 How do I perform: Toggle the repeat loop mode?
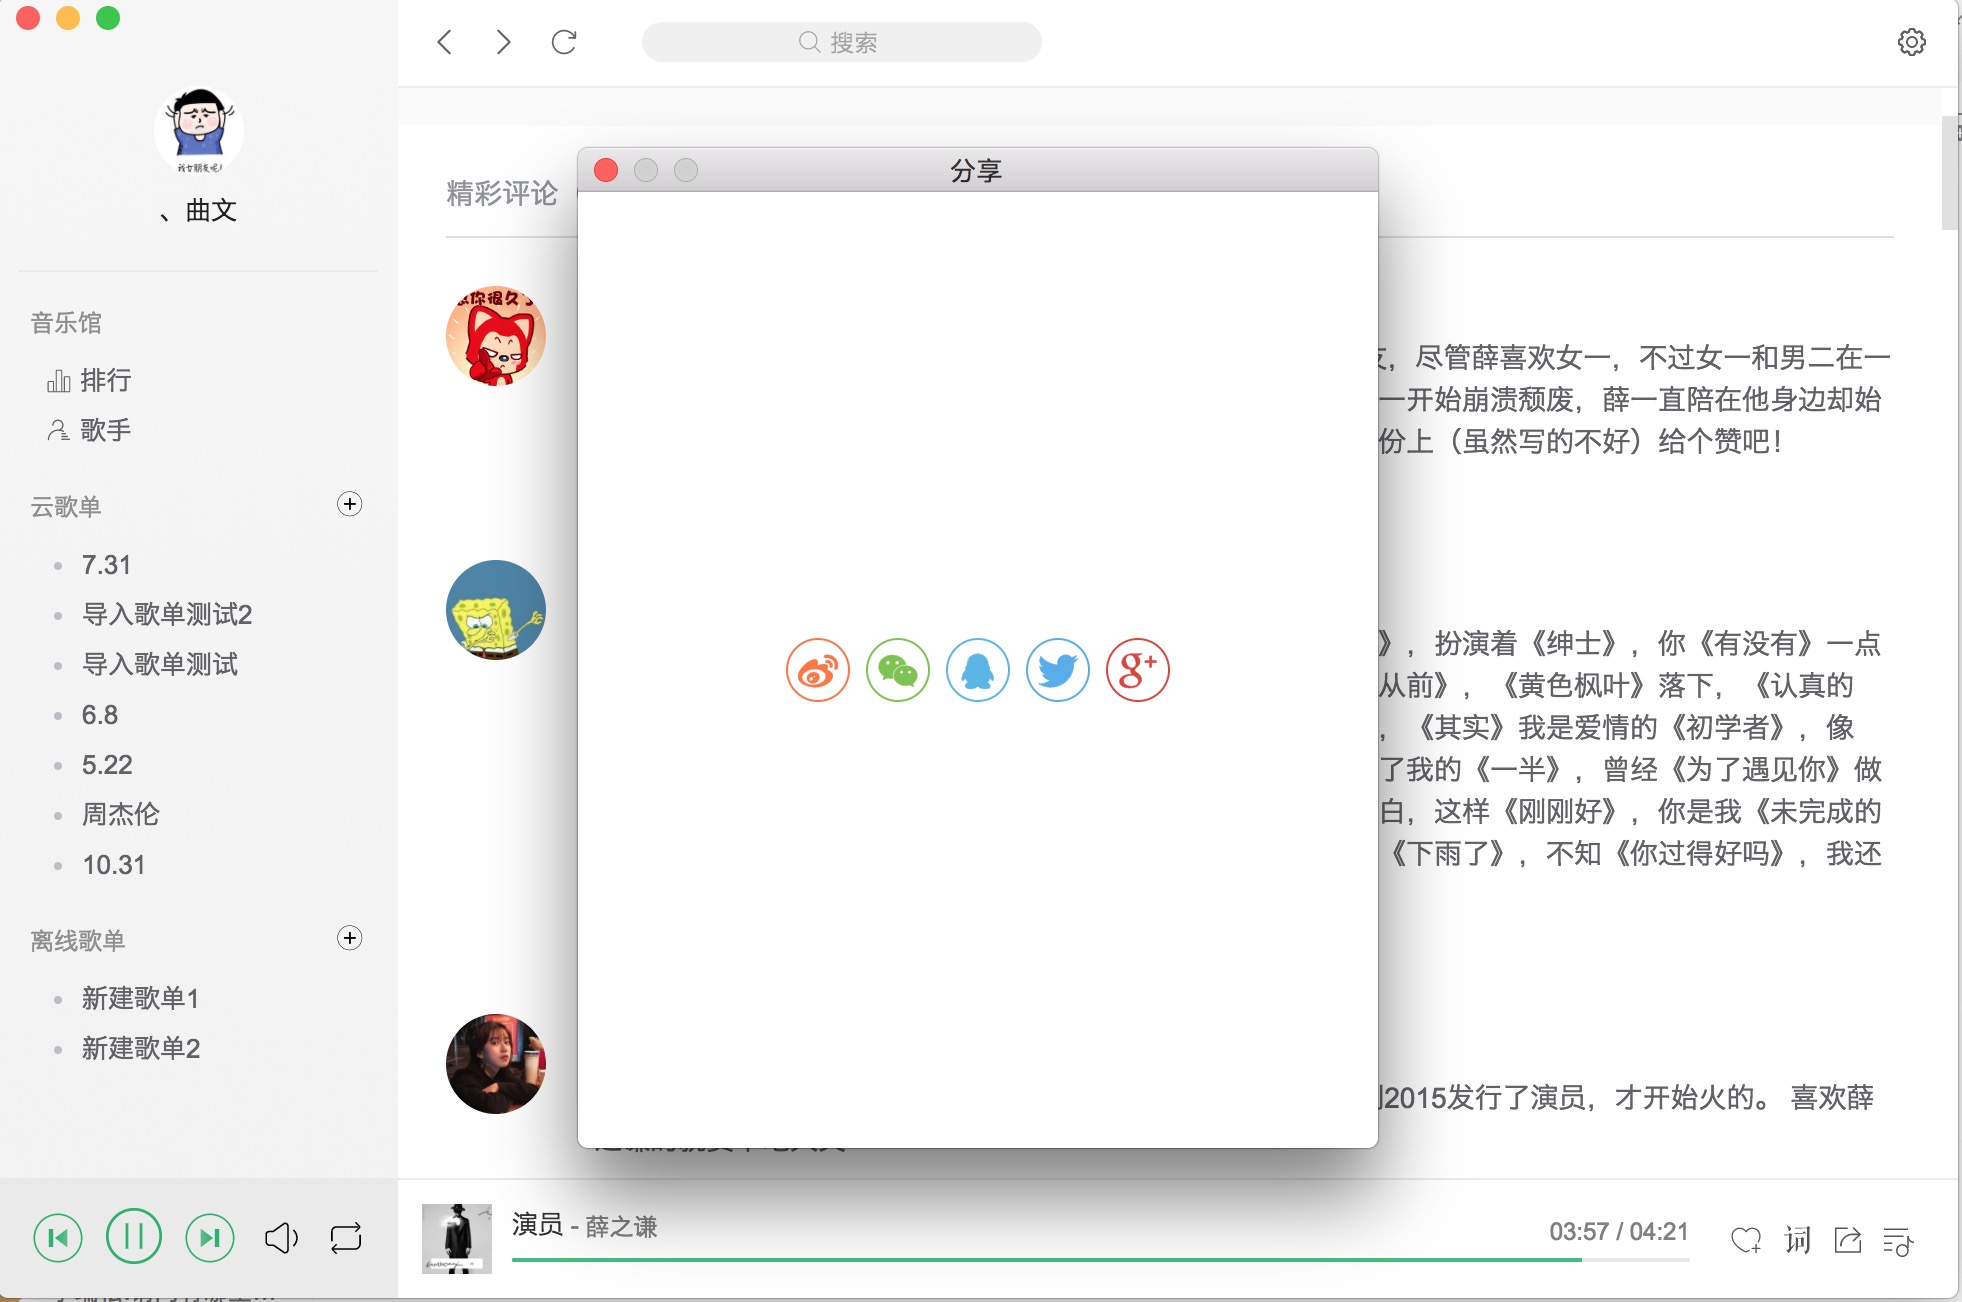pyautogui.click(x=346, y=1238)
